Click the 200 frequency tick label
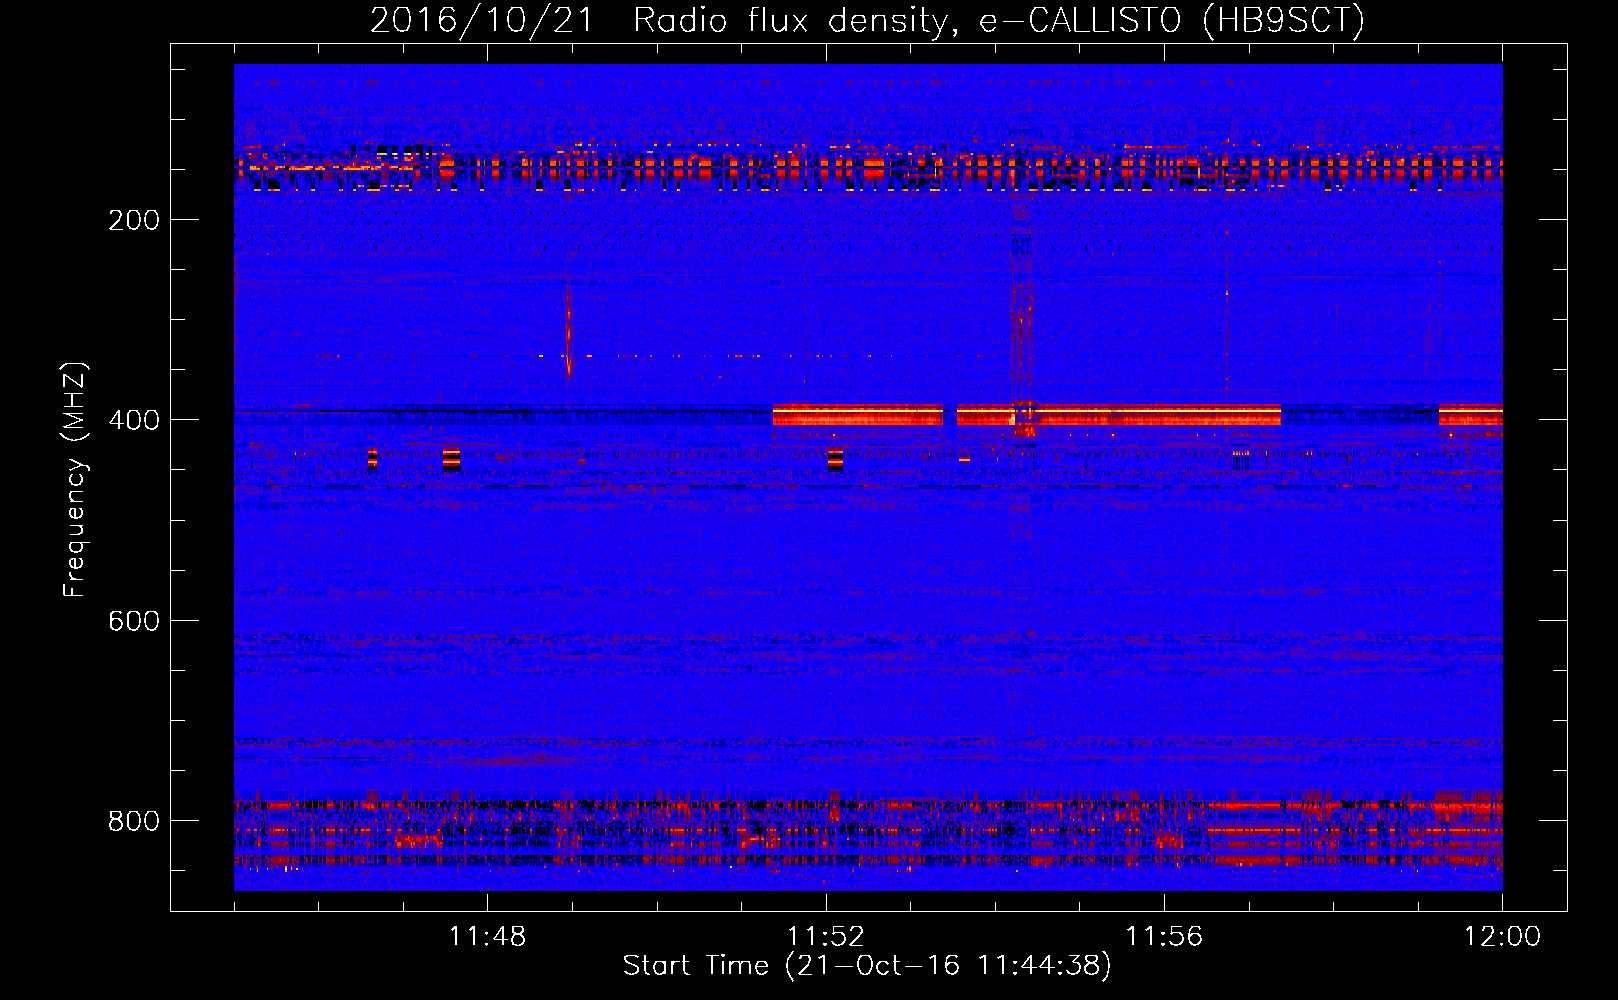Screen dimensions: 1618x1000 [134, 220]
